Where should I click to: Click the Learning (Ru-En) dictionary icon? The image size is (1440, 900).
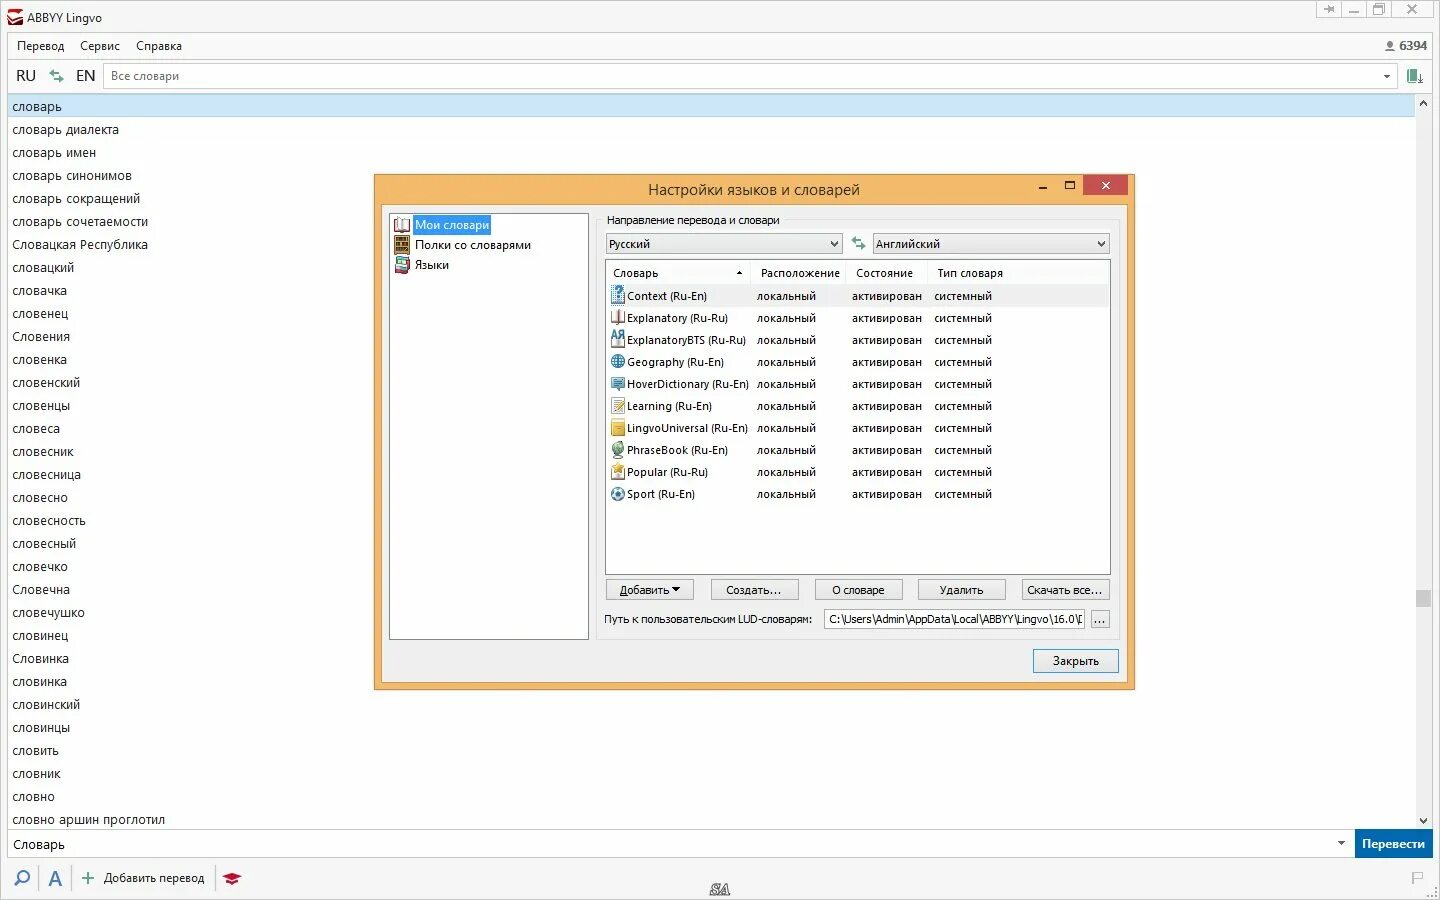pyautogui.click(x=618, y=405)
